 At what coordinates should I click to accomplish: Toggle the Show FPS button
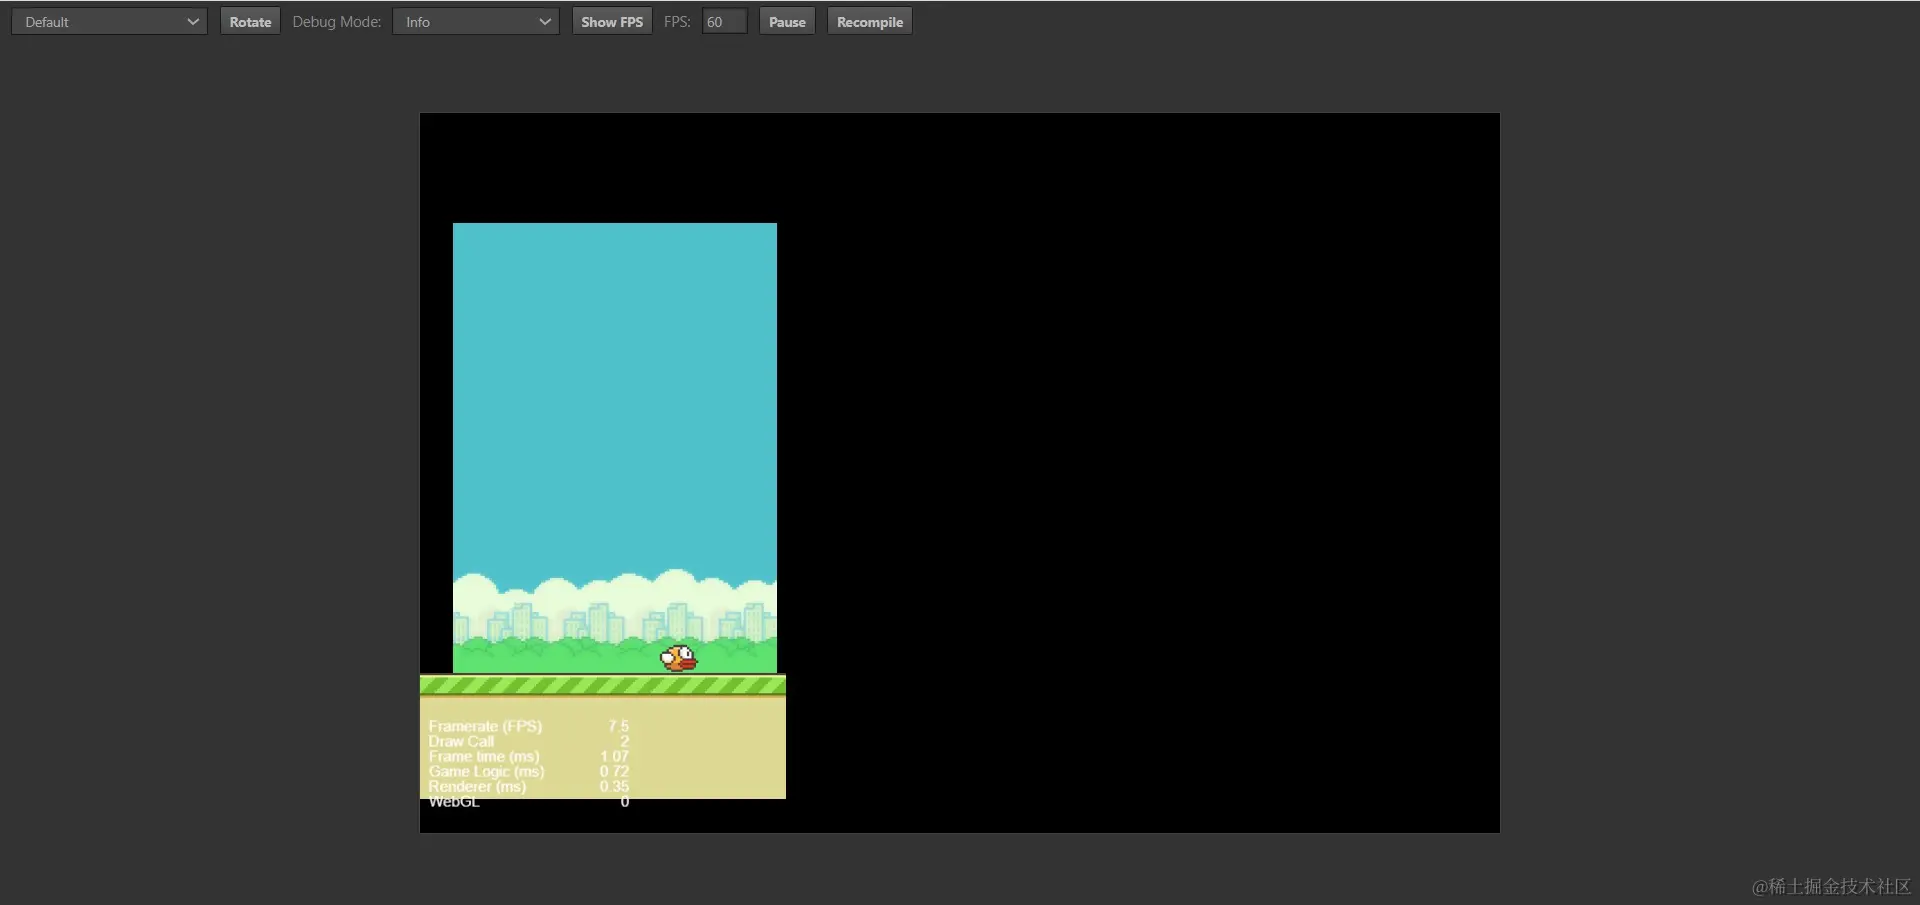[x=612, y=22]
